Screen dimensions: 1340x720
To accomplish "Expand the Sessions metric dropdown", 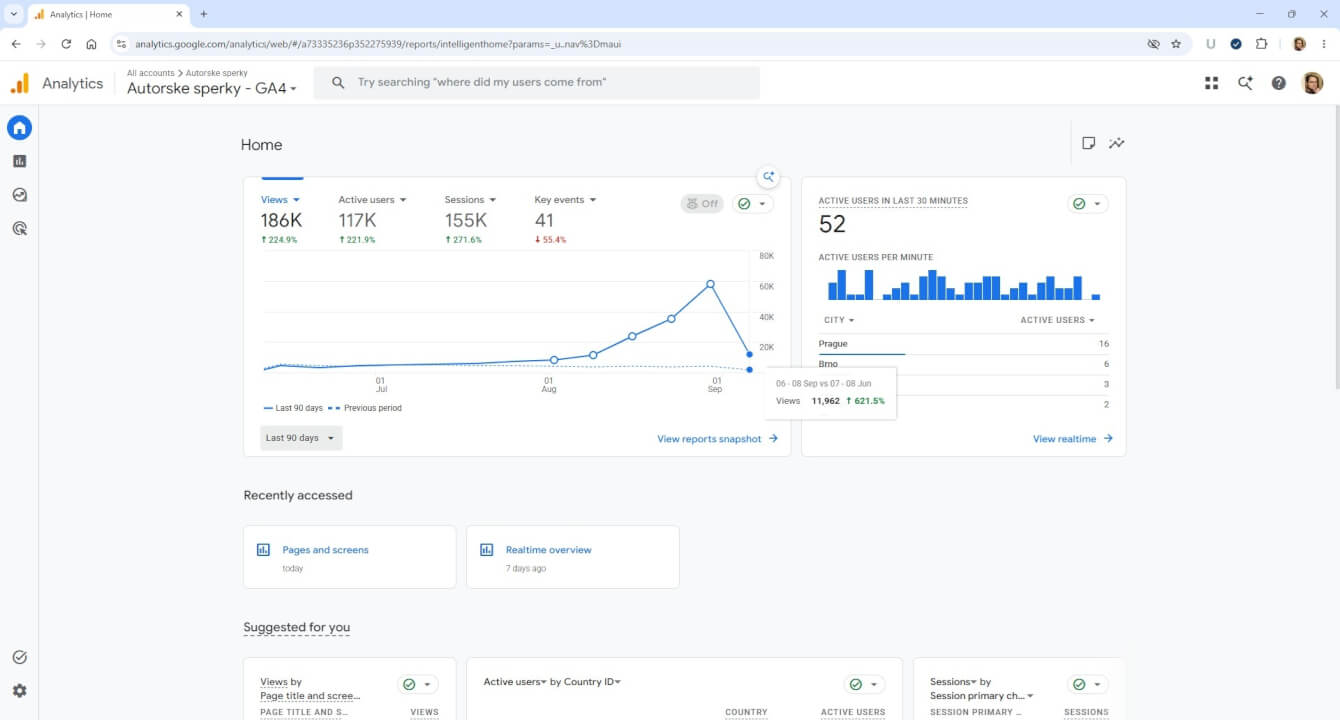I will point(471,200).
